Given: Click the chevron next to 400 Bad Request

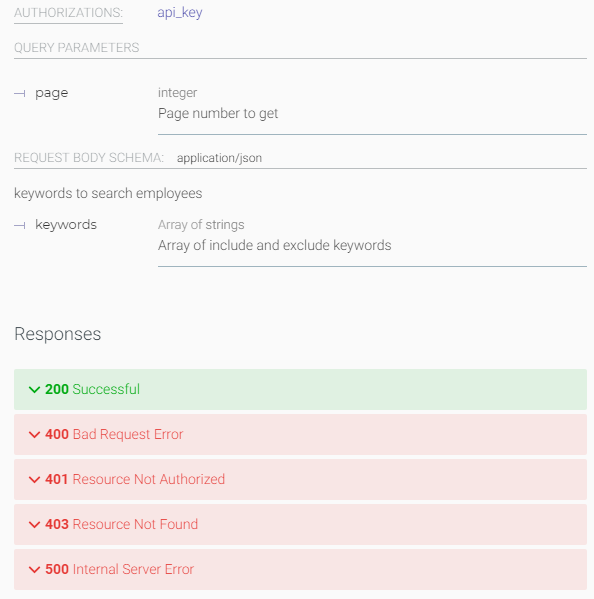Looking at the screenshot, I should pos(34,435).
